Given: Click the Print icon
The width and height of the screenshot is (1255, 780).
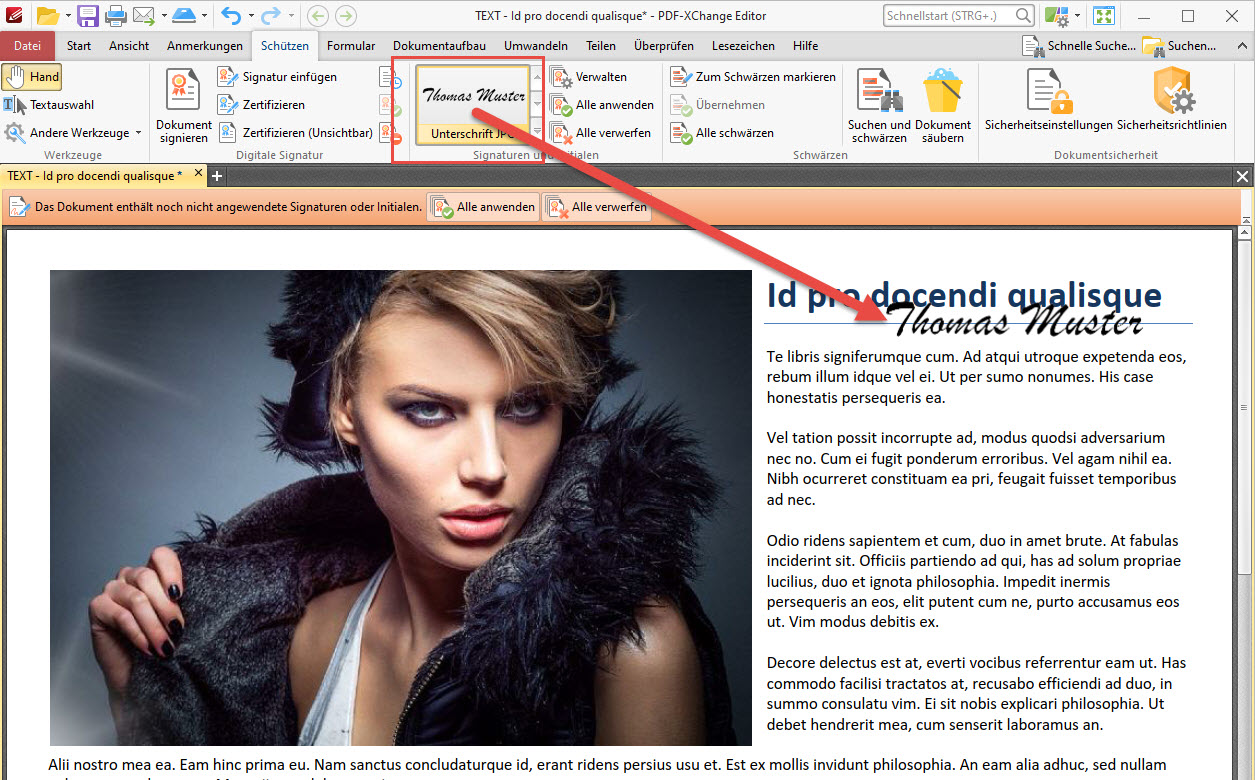Looking at the screenshot, I should point(116,16).
